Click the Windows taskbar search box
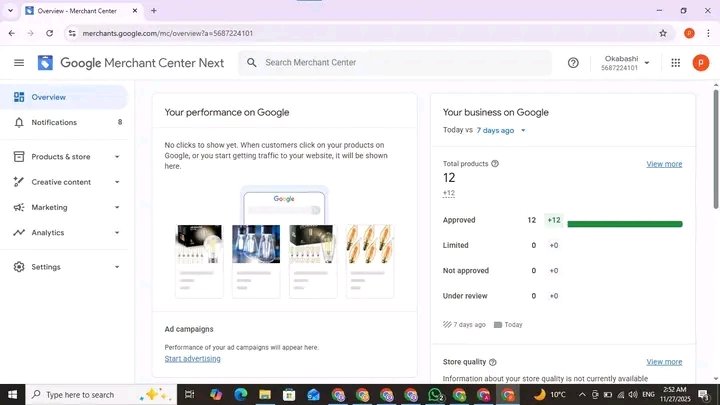Viewport: 720px width, 405px height. 101,394
